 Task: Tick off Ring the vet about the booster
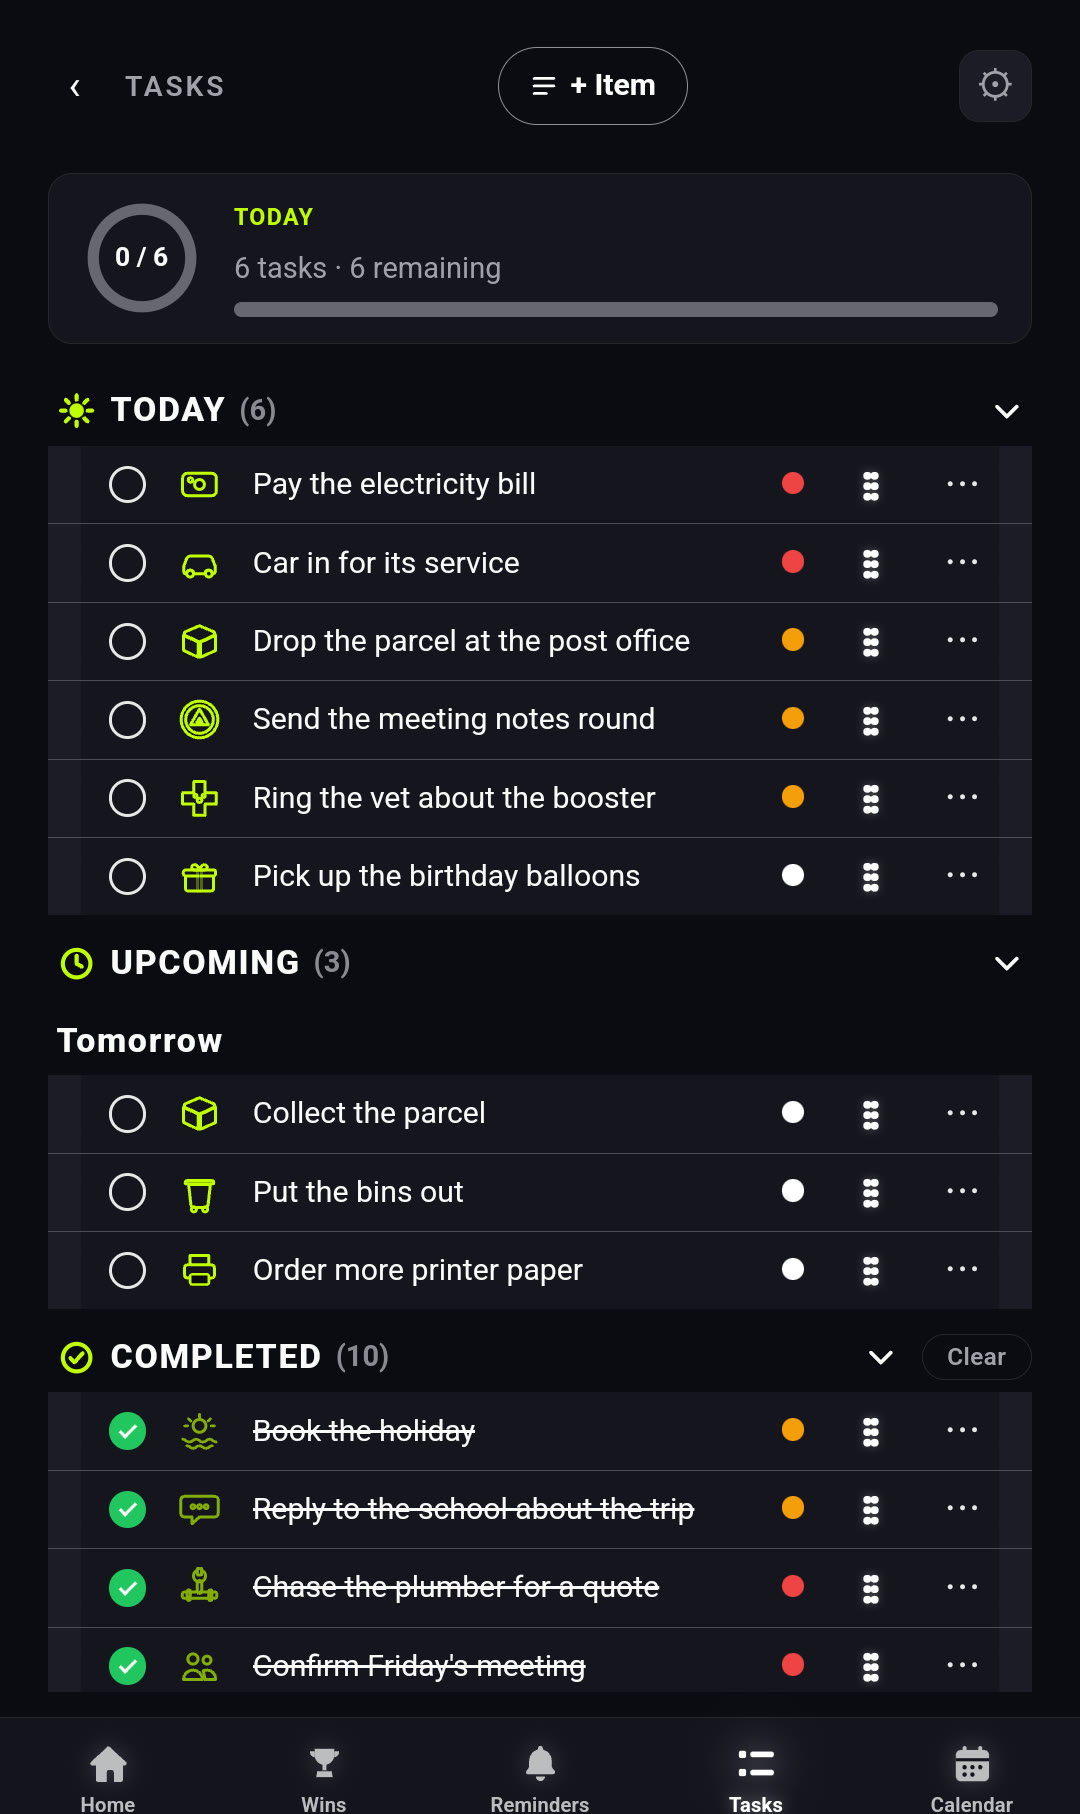coord(127,798)
